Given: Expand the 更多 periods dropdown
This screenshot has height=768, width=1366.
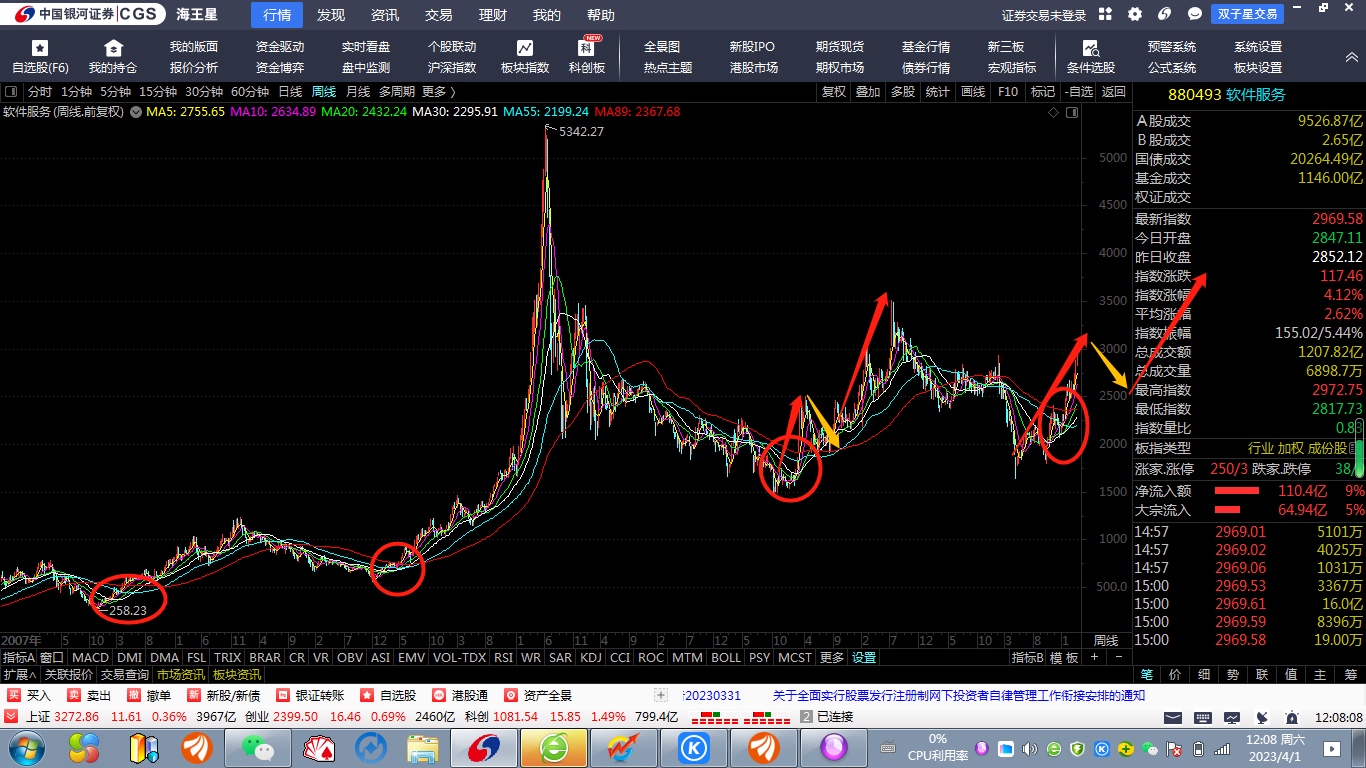Looking at the screenshot, I should tap(437, 91).
